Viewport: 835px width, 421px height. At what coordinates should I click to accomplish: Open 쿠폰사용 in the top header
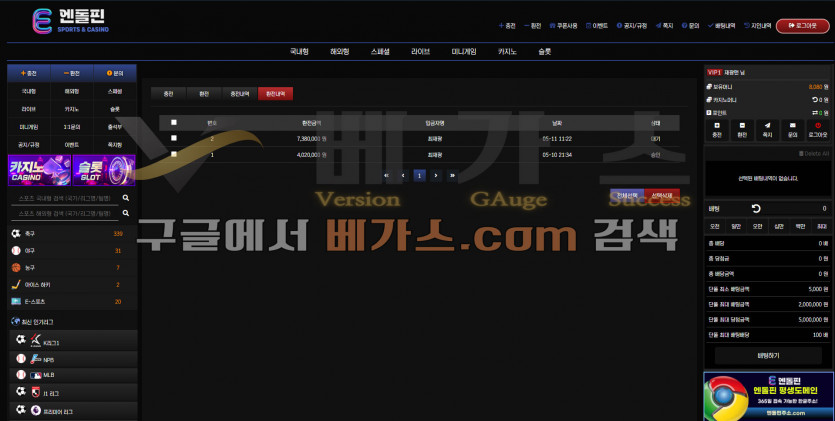[563, 26]
